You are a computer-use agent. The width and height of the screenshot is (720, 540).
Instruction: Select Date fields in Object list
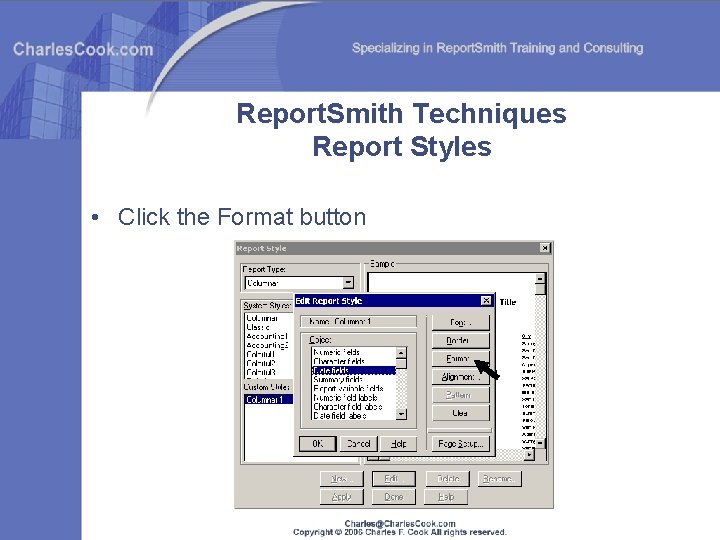[354, 371]
